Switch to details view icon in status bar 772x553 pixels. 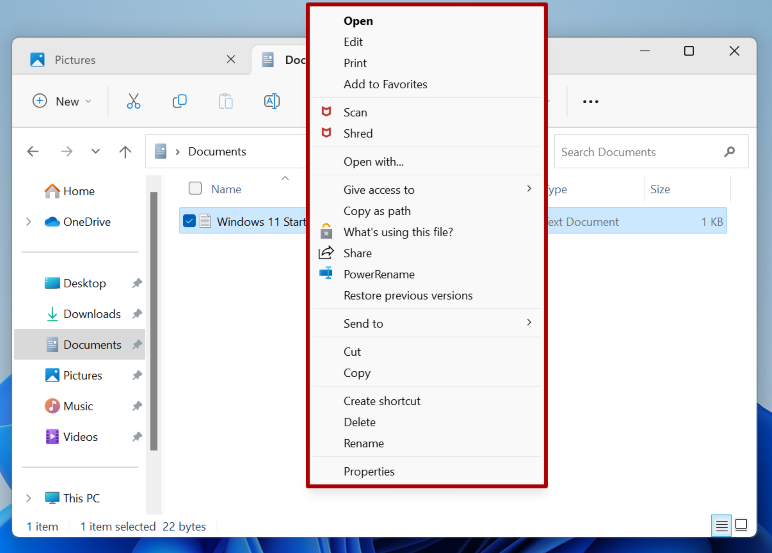[721, 525]
